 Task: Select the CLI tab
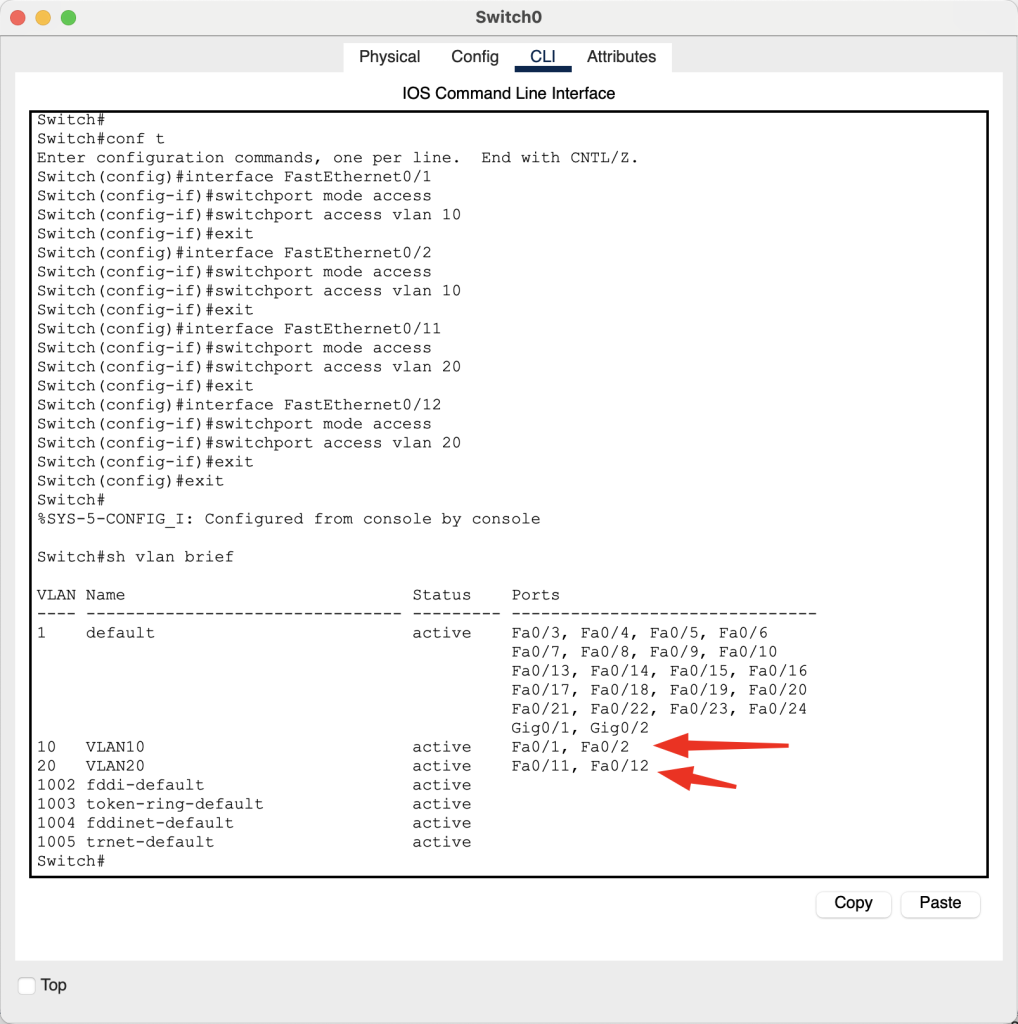tap(542, 57)
